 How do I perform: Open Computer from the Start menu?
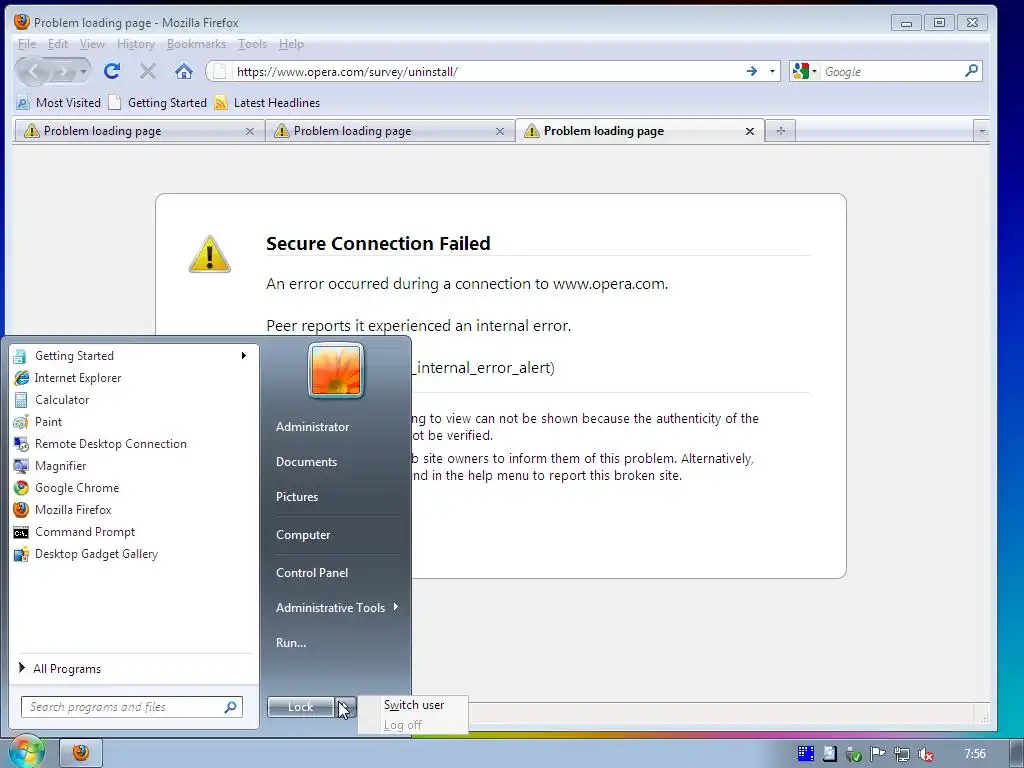point(303,535)
